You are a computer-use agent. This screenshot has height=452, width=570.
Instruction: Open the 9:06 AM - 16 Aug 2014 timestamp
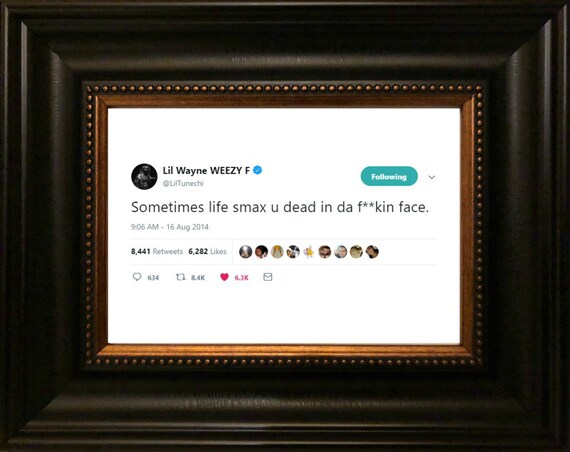click(170, 227)
